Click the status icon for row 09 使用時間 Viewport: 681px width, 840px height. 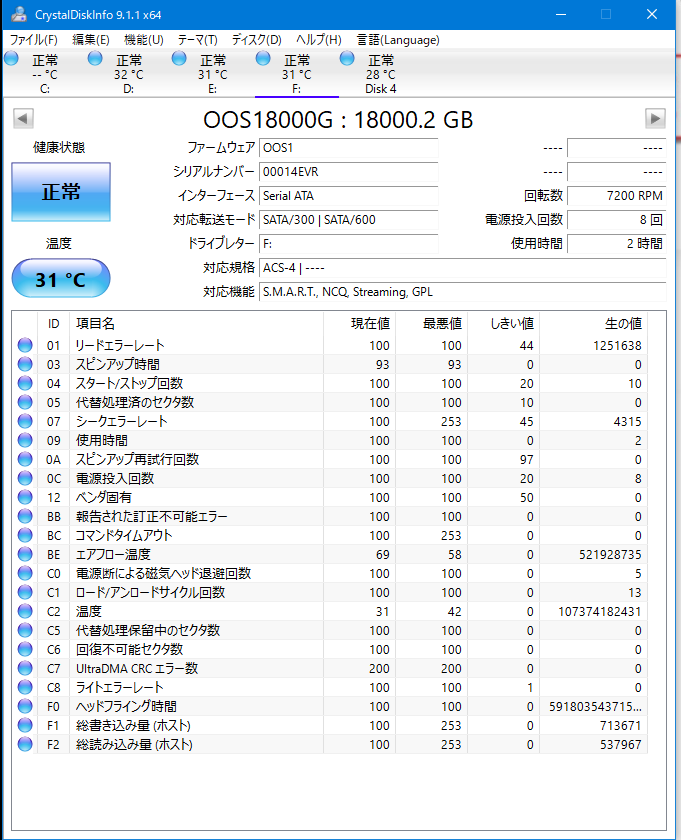click(x=25, y=440)
